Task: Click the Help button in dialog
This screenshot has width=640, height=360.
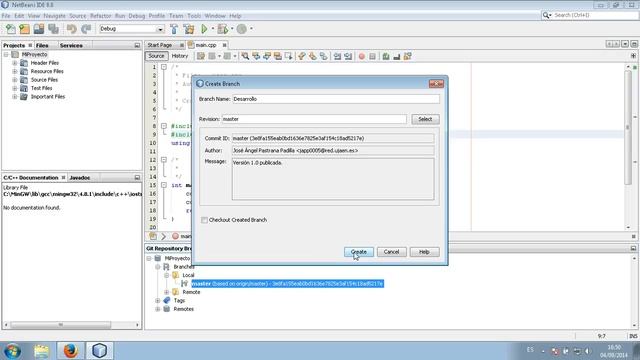Action: (x=424, y=252)
